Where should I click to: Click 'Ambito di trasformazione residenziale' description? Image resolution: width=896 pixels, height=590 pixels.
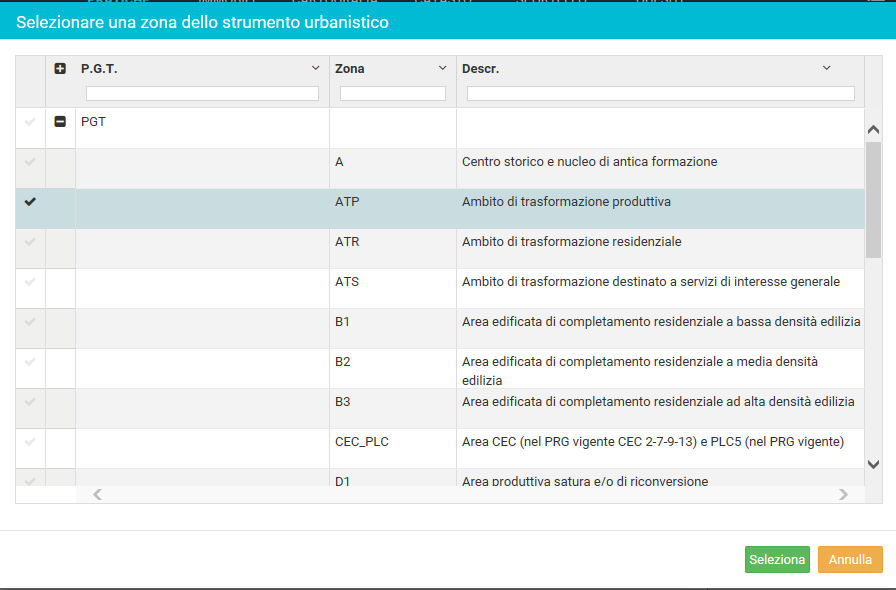tap(571, 242)
